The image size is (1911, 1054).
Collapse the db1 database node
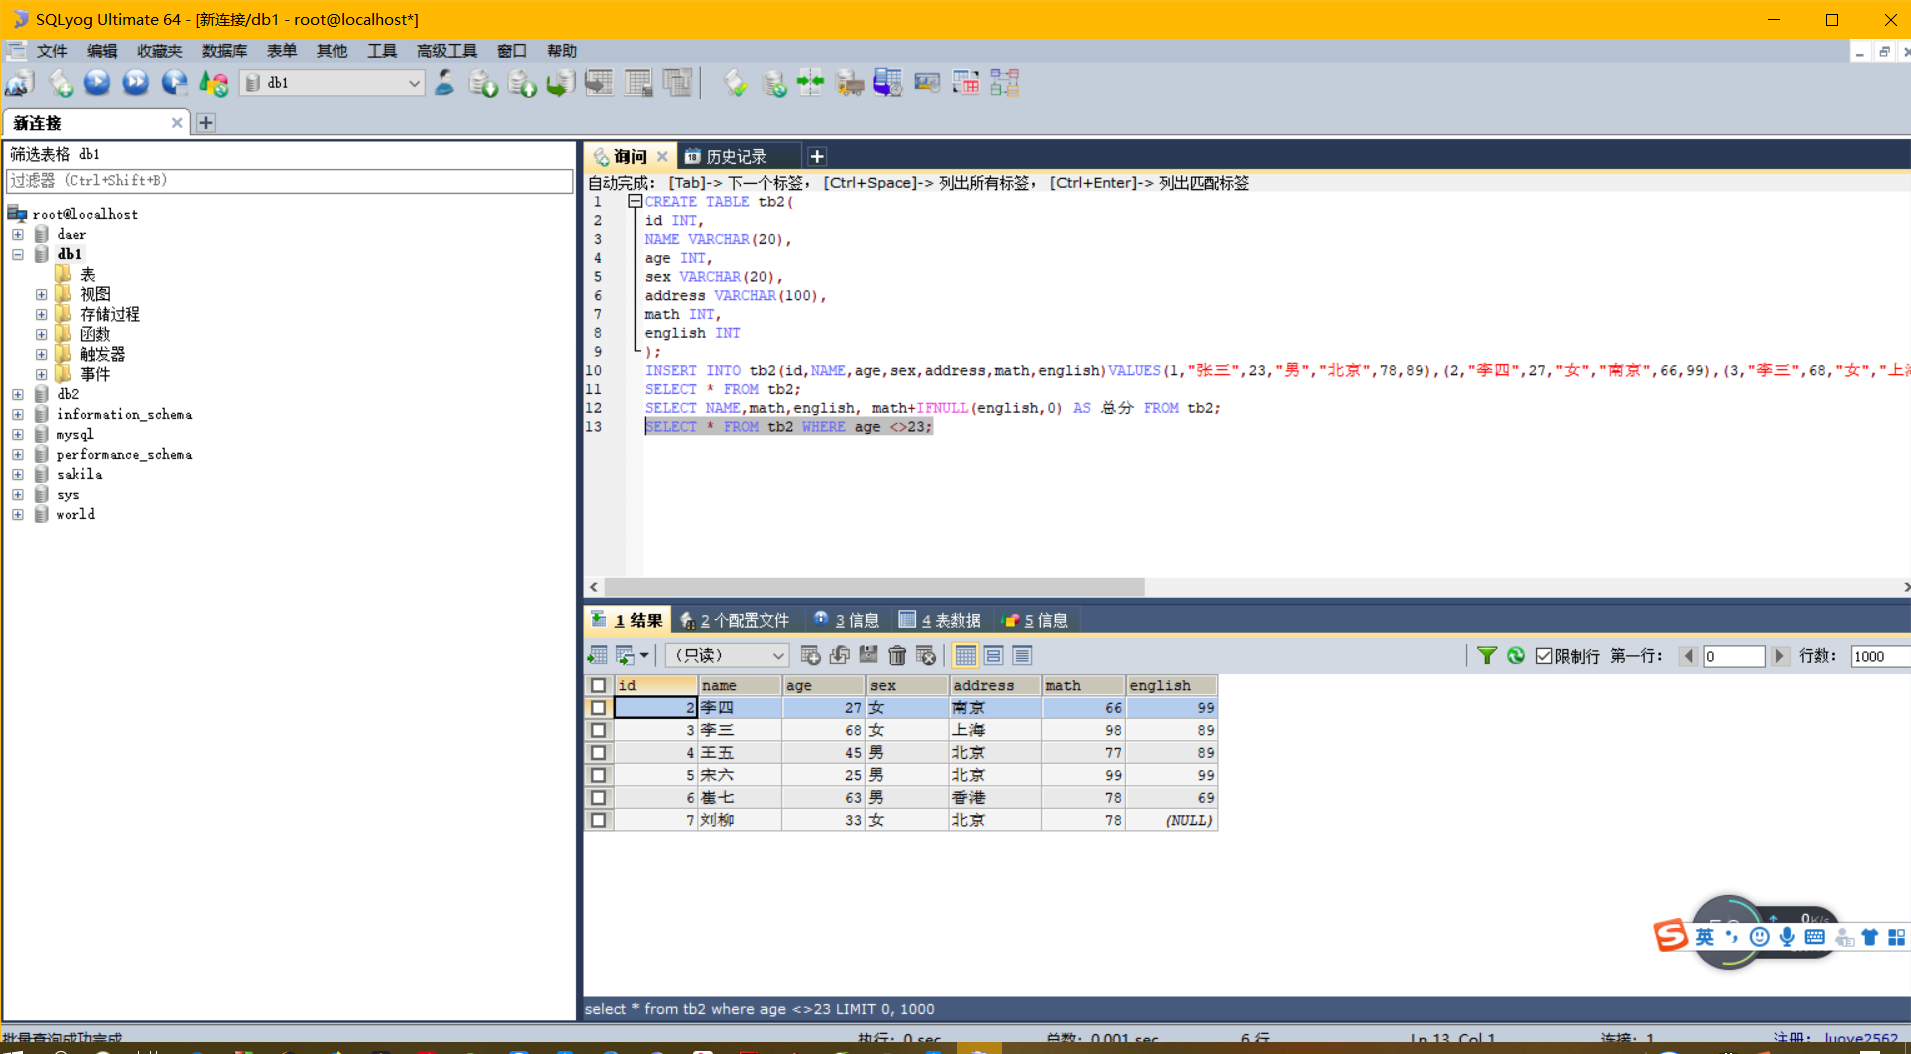pos(18,254)
